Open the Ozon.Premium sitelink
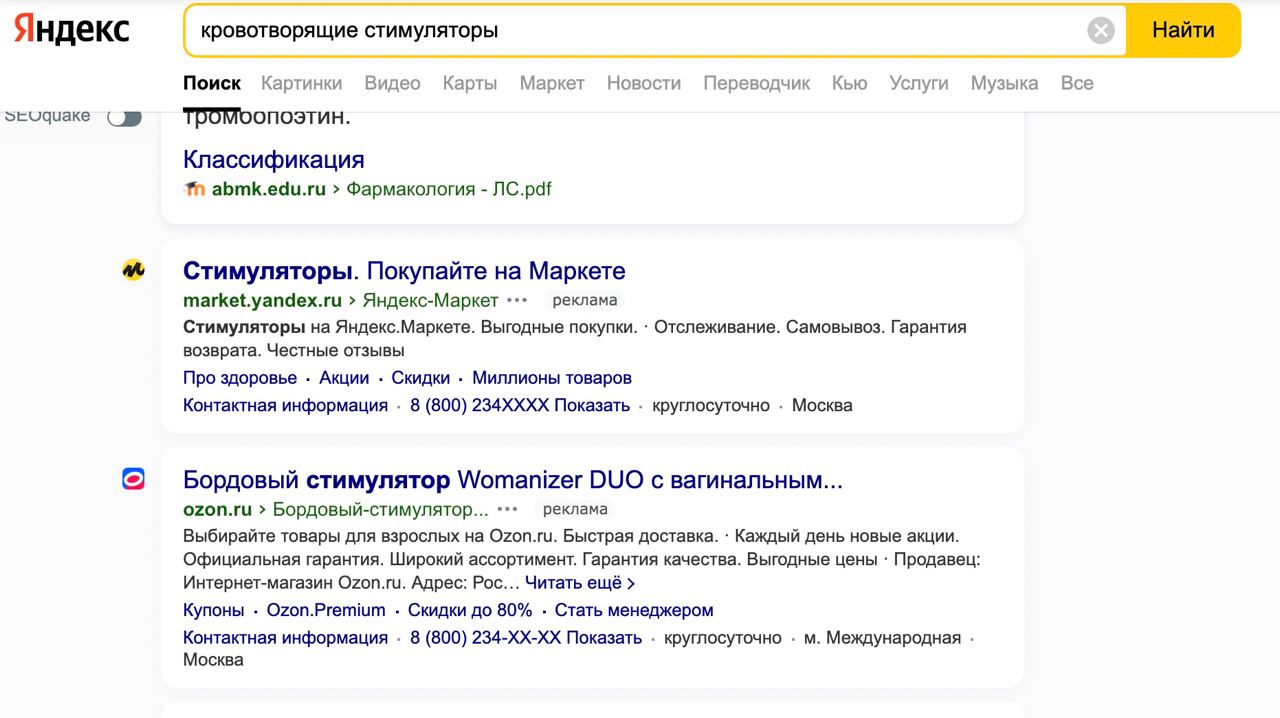The height and width of the screenshot is (718, 1280). pos(326,610)
